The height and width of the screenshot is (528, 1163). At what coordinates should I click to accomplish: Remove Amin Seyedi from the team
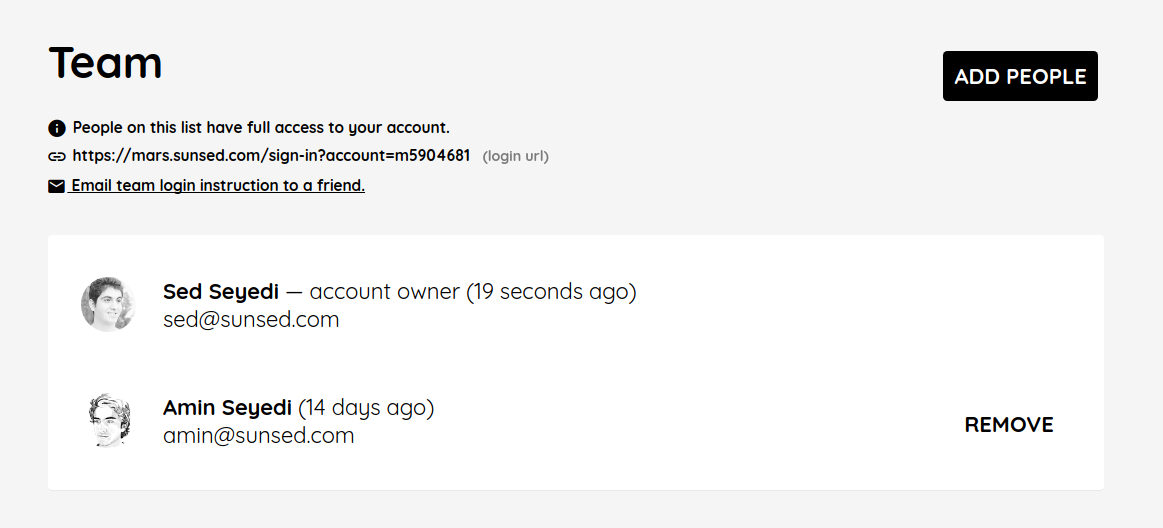1008,425
